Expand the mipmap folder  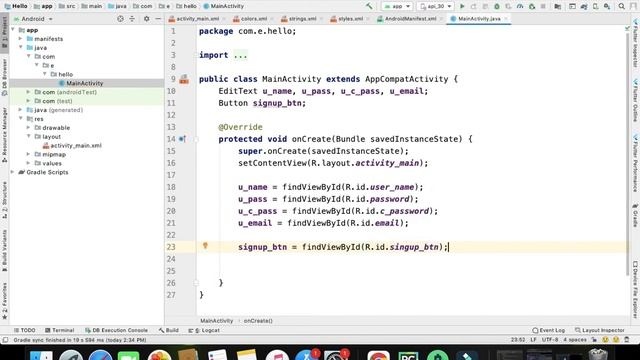[29, 154]
